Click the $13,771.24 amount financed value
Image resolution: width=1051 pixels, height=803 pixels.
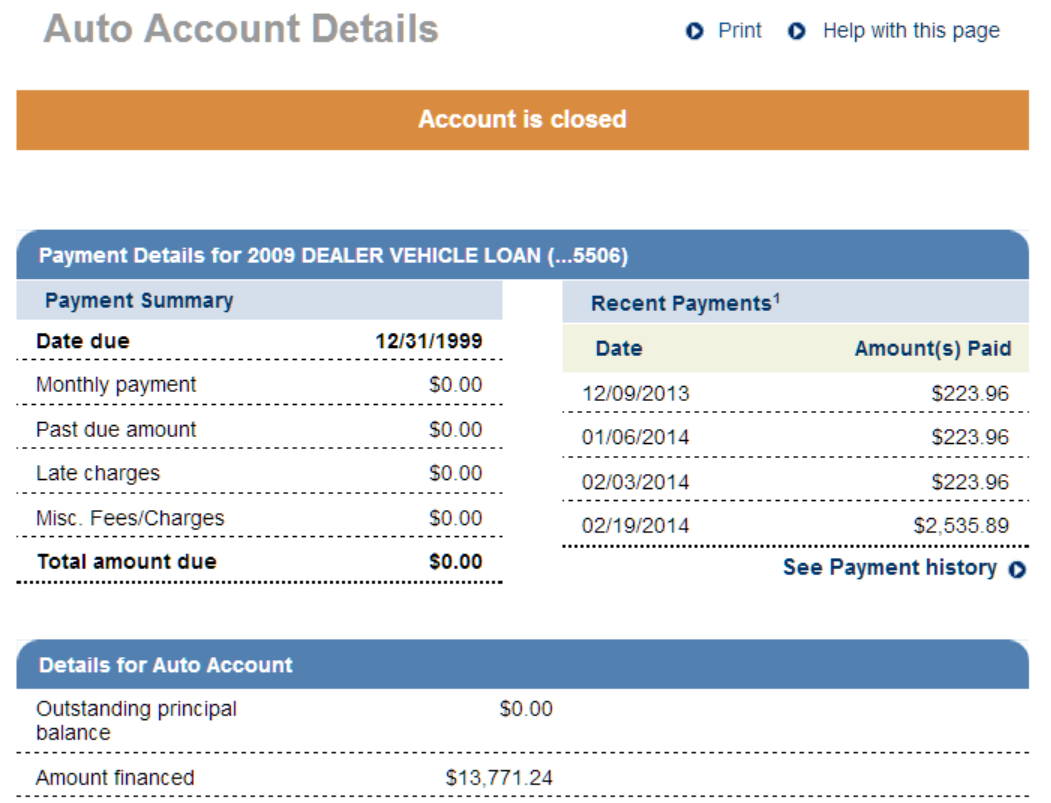(x=499, y=779)
